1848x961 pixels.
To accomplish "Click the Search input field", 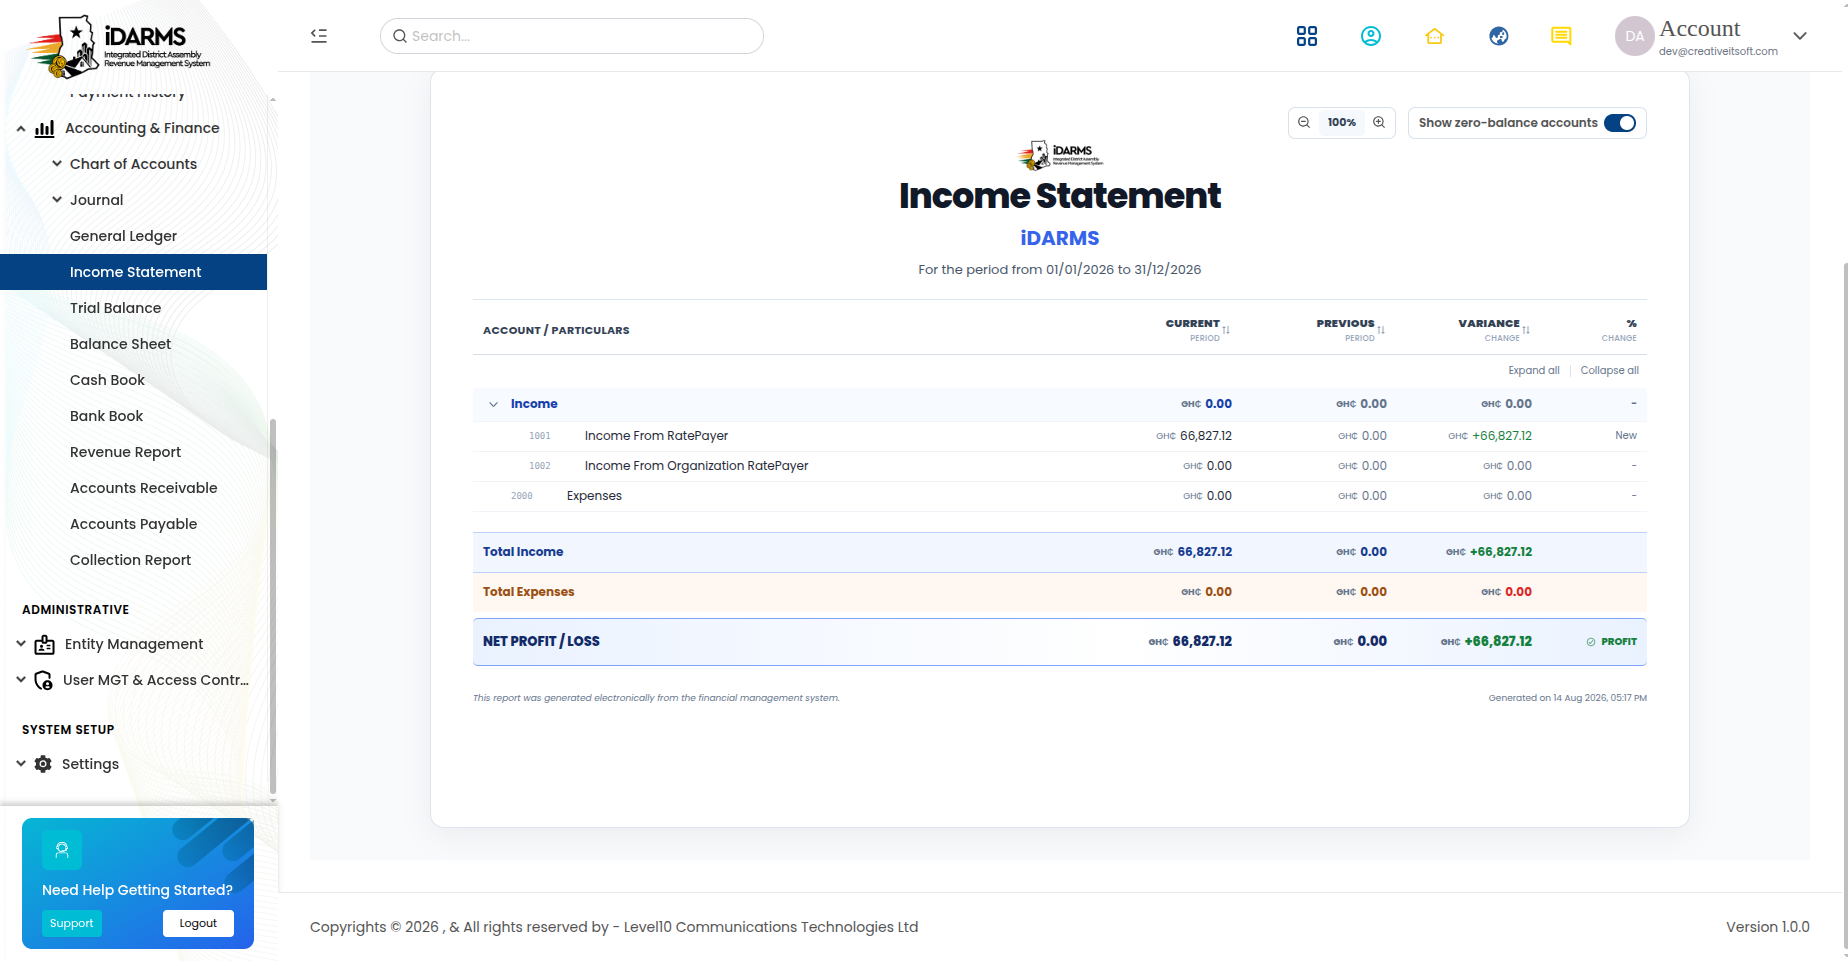I will pos(572,36).
